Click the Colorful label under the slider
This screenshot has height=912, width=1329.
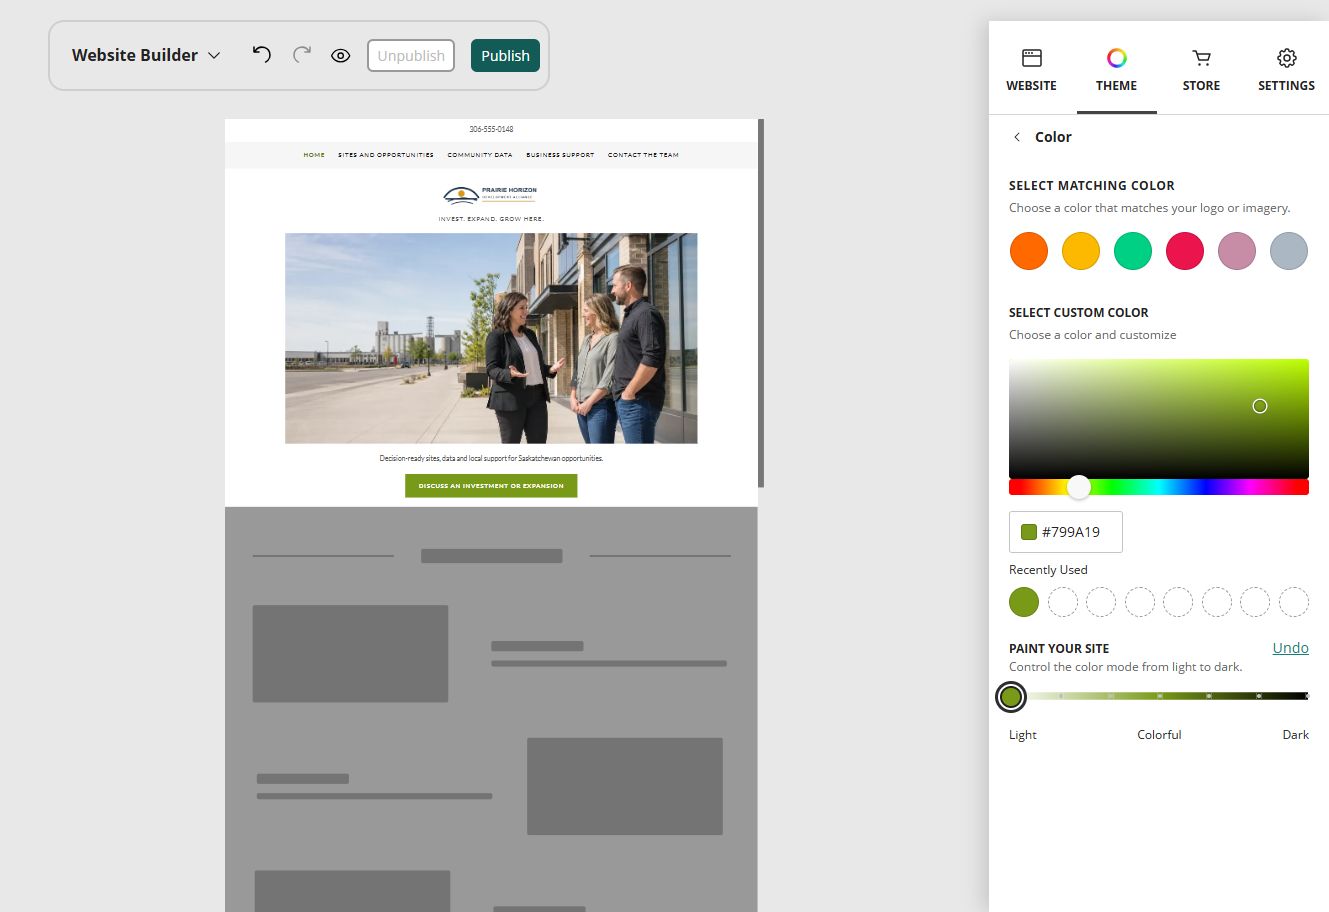coord(1159,735)
